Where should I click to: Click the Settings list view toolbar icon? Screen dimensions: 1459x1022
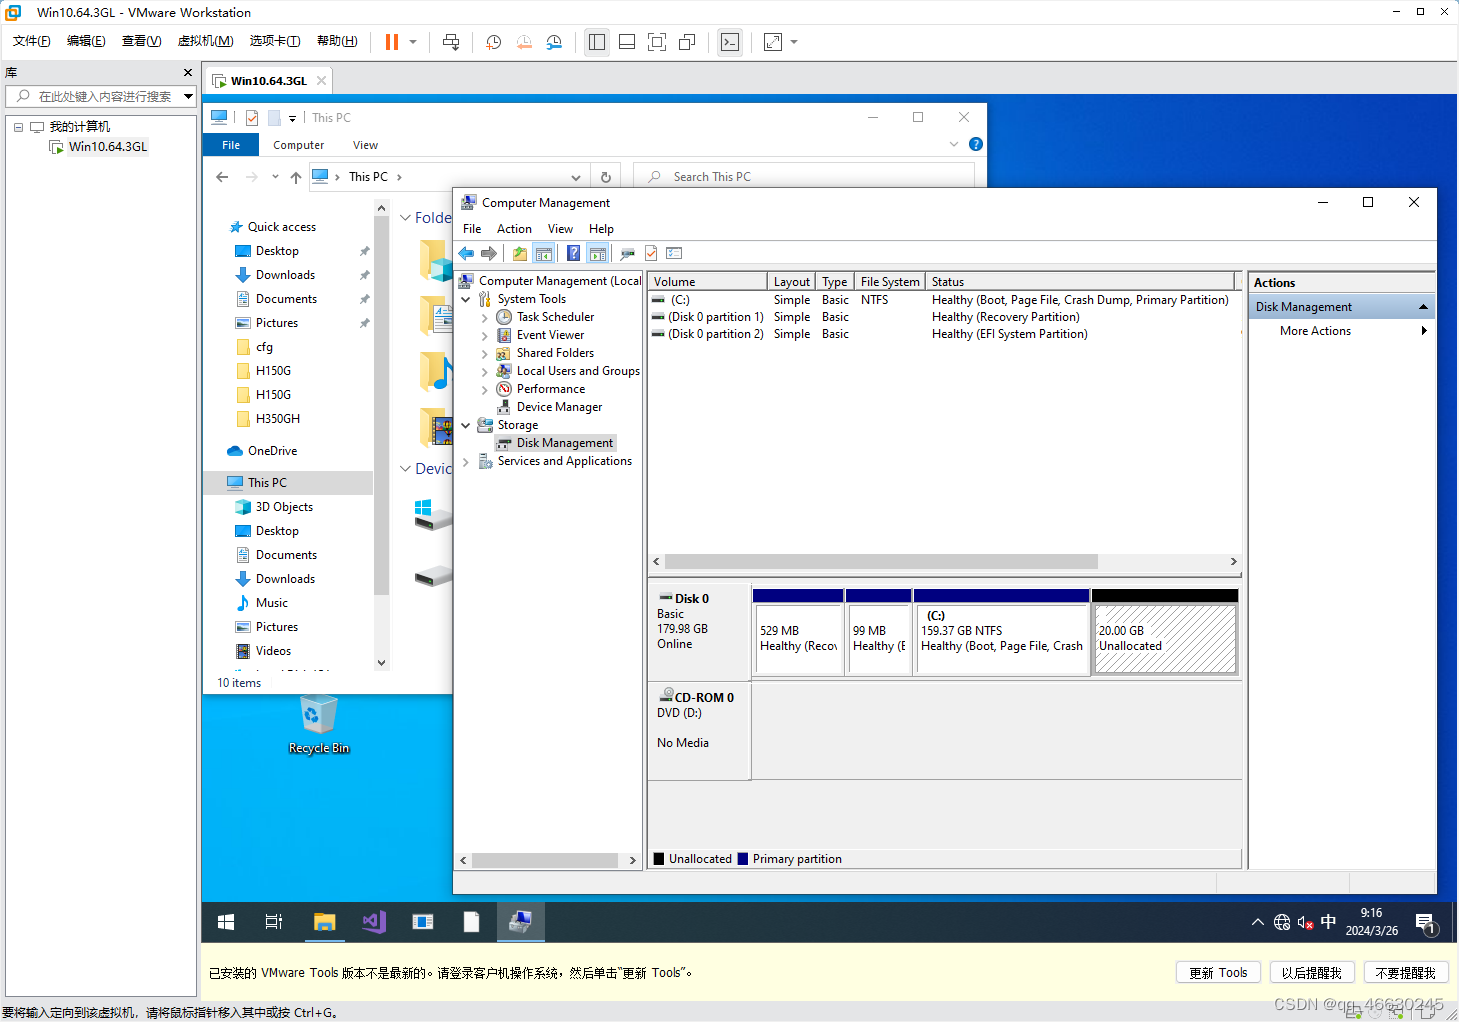tap(674, 254)
